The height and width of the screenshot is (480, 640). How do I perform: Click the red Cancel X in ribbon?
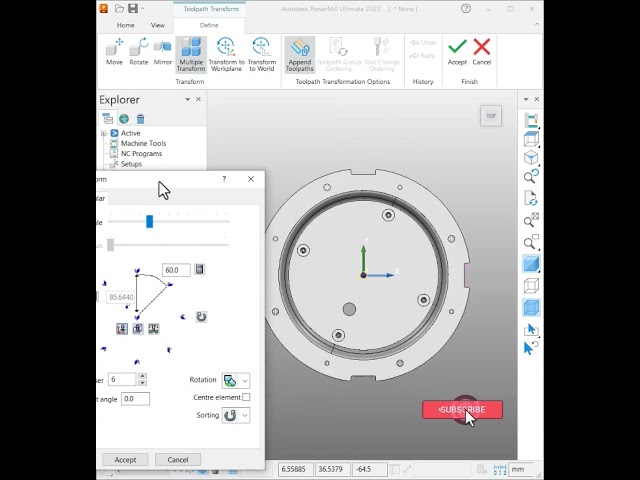tap(482, 52)
